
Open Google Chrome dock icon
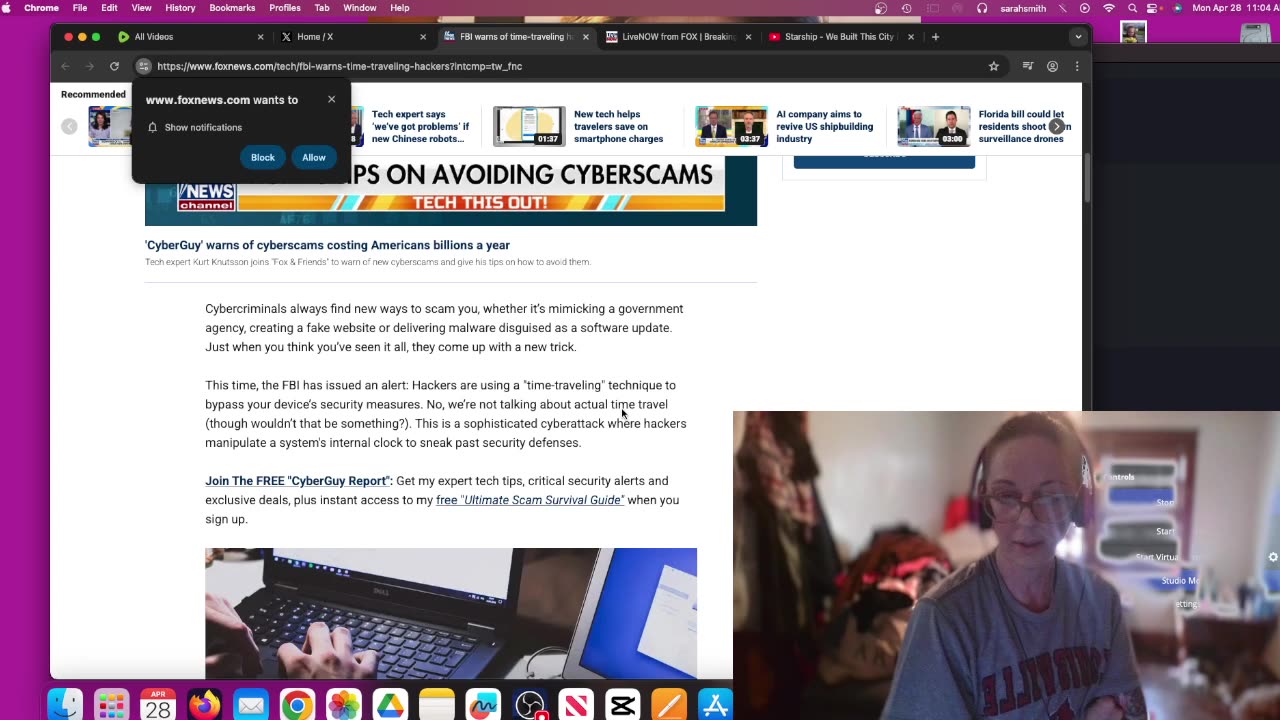(x=297, y=705)
